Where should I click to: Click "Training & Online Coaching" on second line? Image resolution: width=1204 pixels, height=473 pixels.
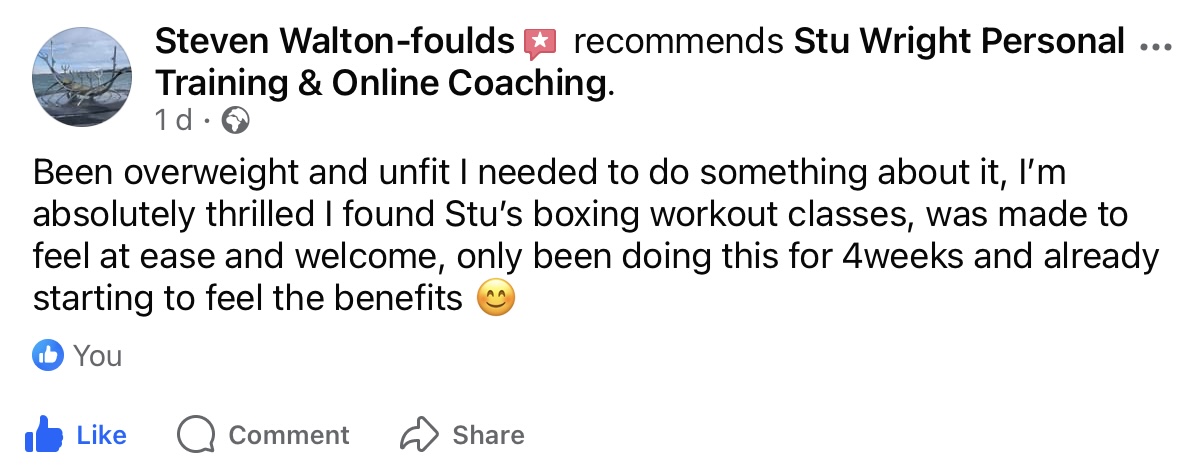[x=380, y=83]
